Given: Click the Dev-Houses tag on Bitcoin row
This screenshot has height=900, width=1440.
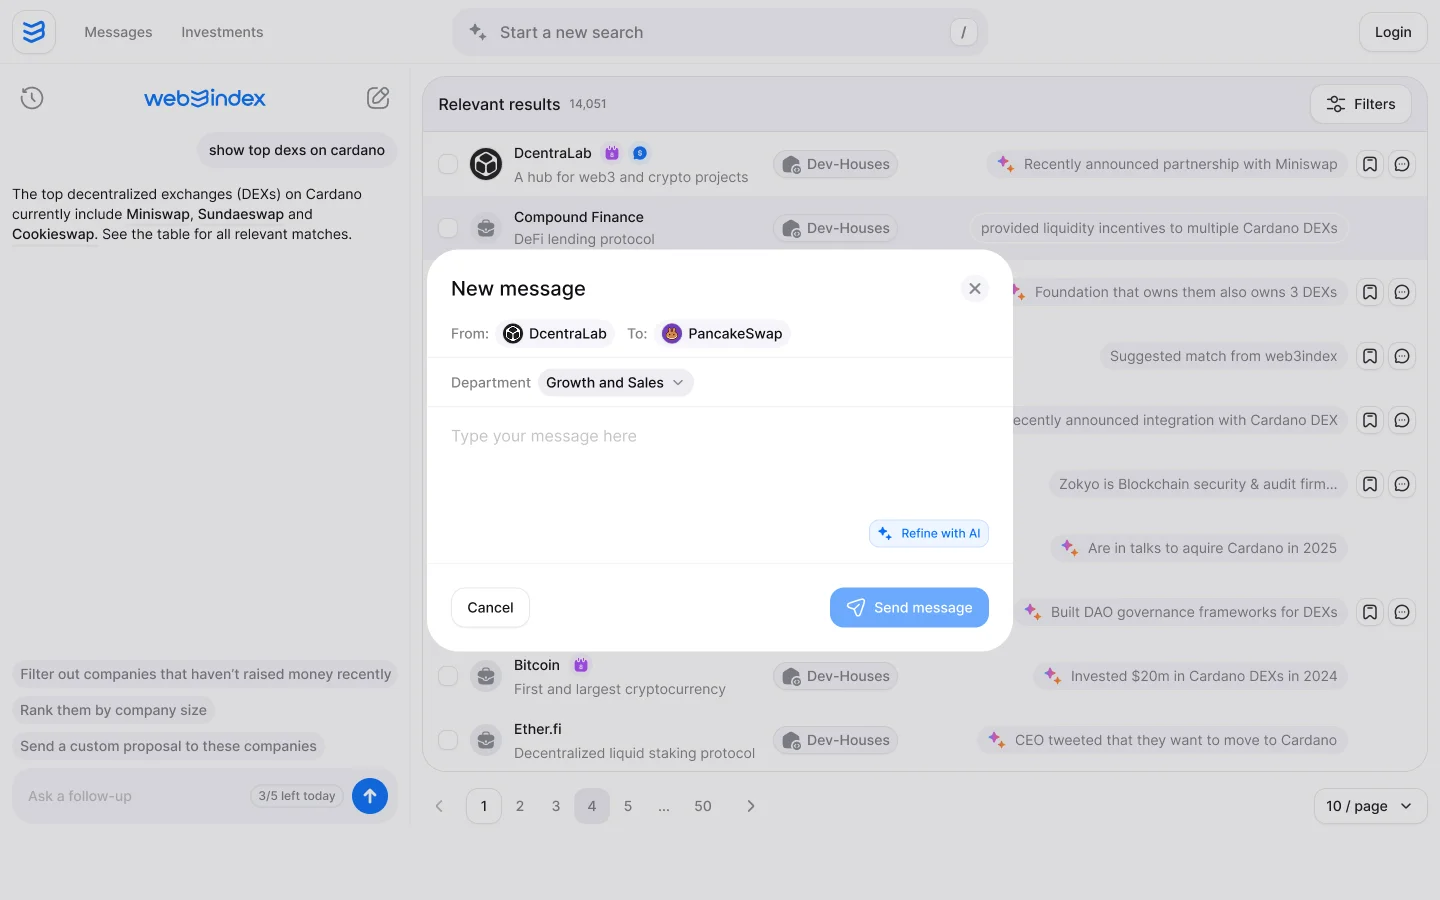Looking at the screenshot, I should (836, 676).
